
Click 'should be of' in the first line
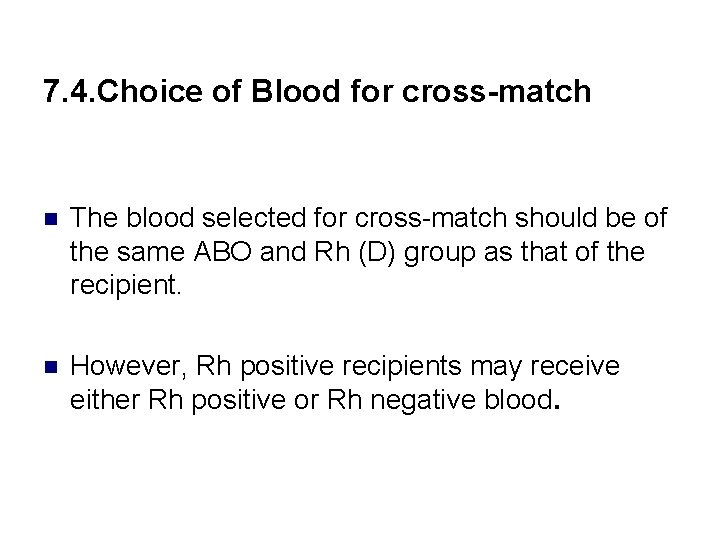(x=591, y=218)
